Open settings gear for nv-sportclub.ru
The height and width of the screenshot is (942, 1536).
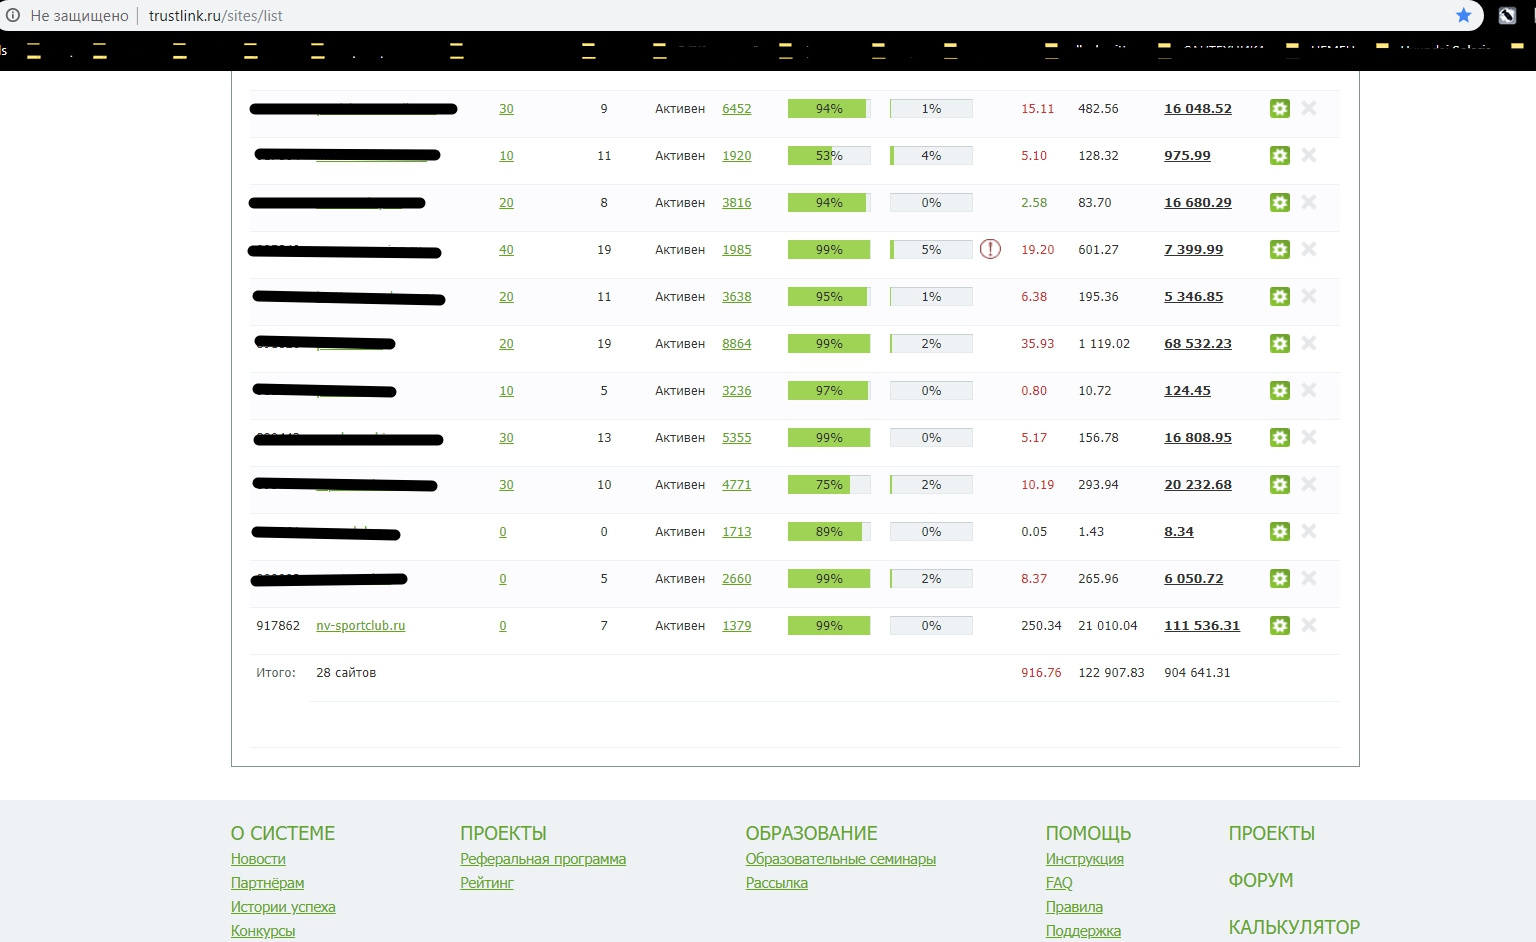point(1279,625)
